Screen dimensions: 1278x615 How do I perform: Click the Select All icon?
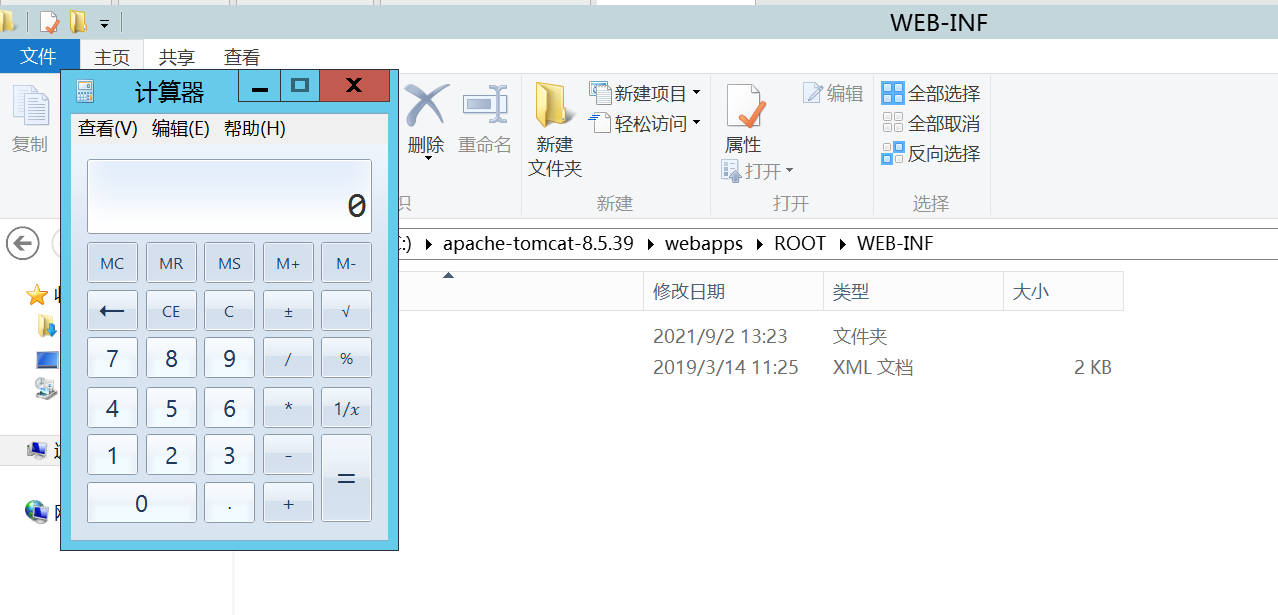click(892, 94)
